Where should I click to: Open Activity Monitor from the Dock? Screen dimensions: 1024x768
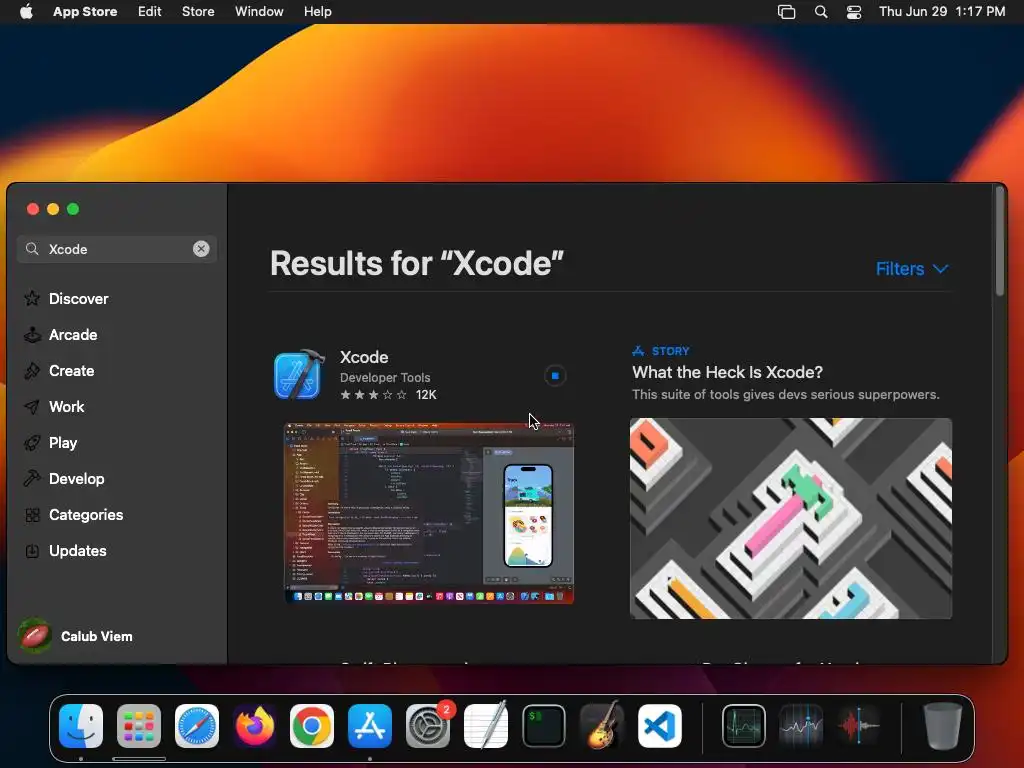pos(744,726)
